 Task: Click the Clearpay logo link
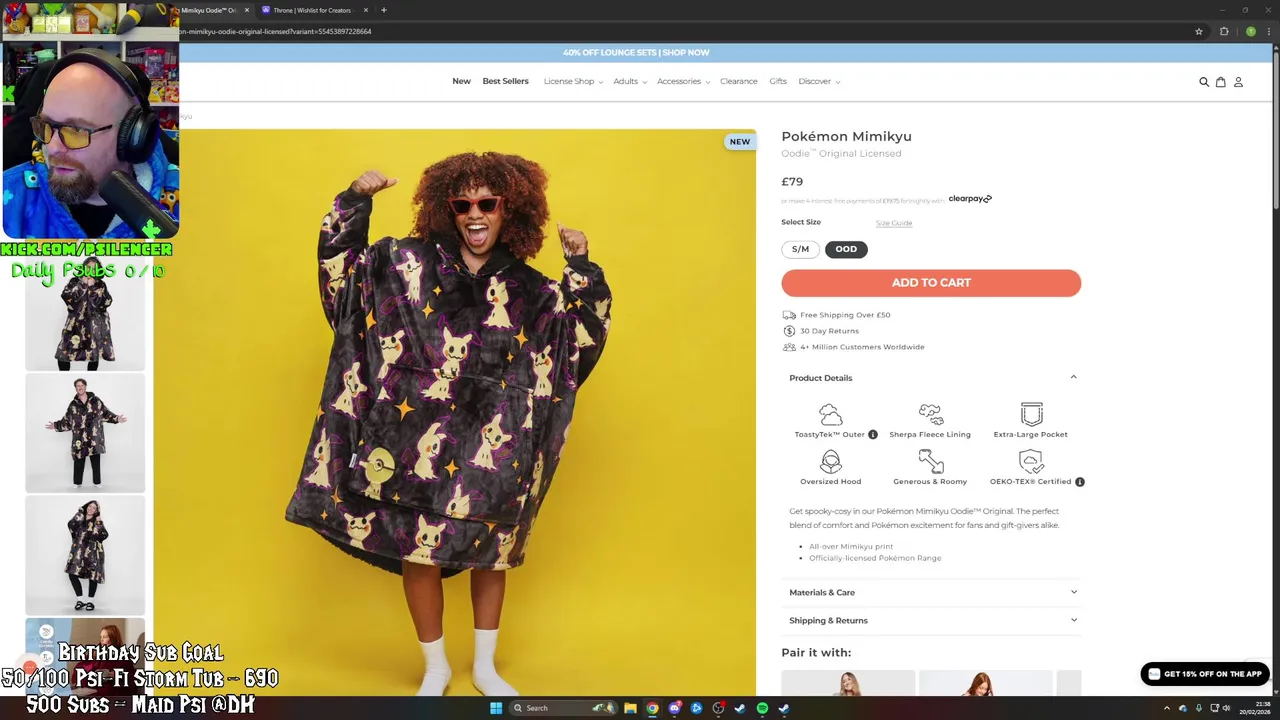[970, 199]
